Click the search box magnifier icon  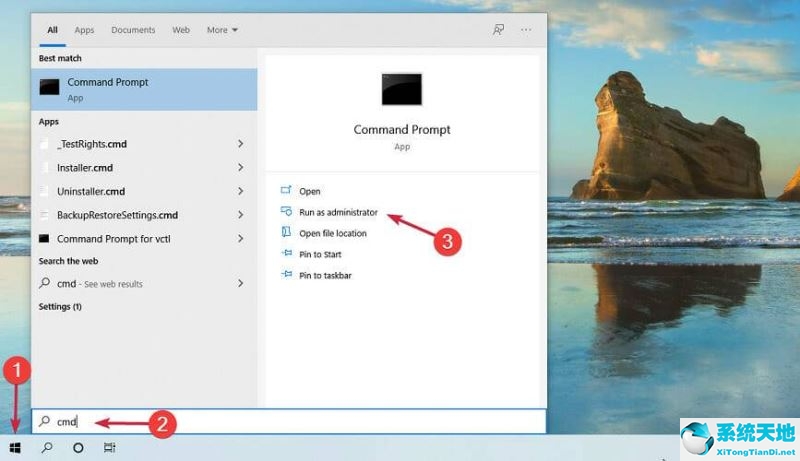(44, 421)
